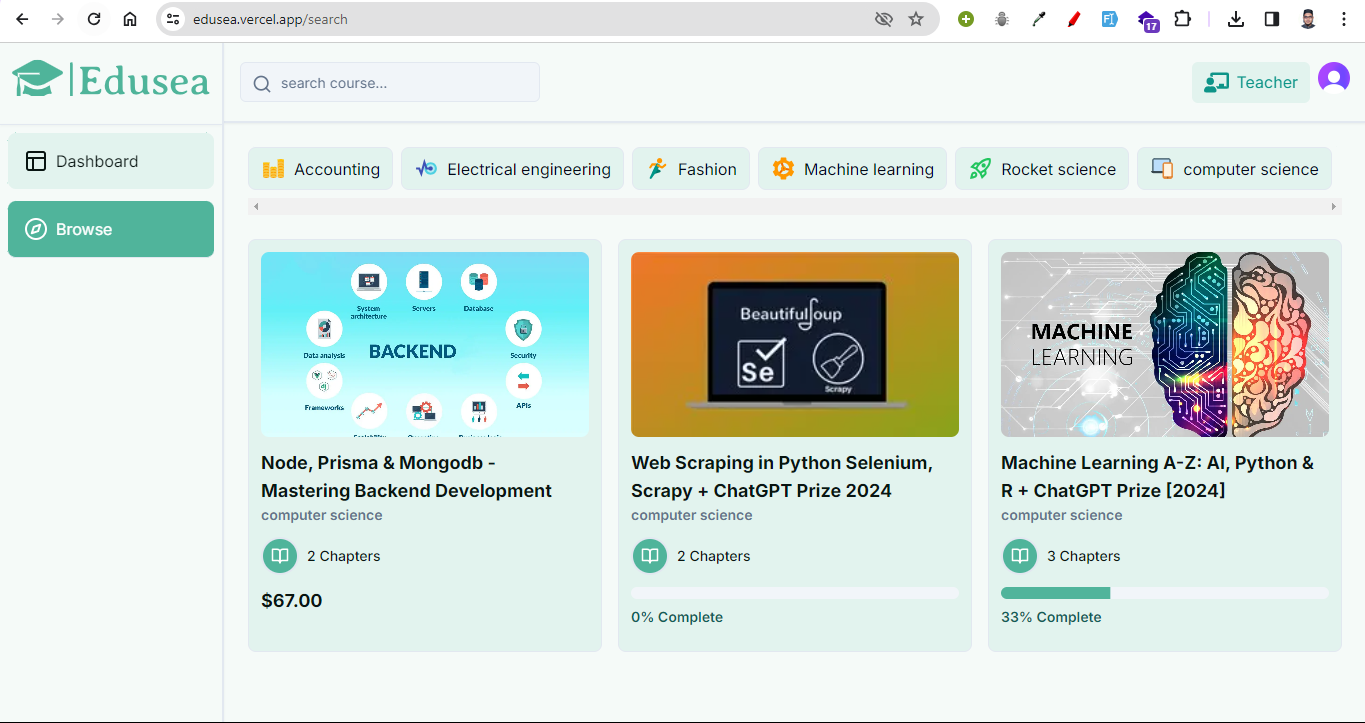1365x723 pixels.
Task: Select the Fashion category chip
Action: (x=691, y=169)
